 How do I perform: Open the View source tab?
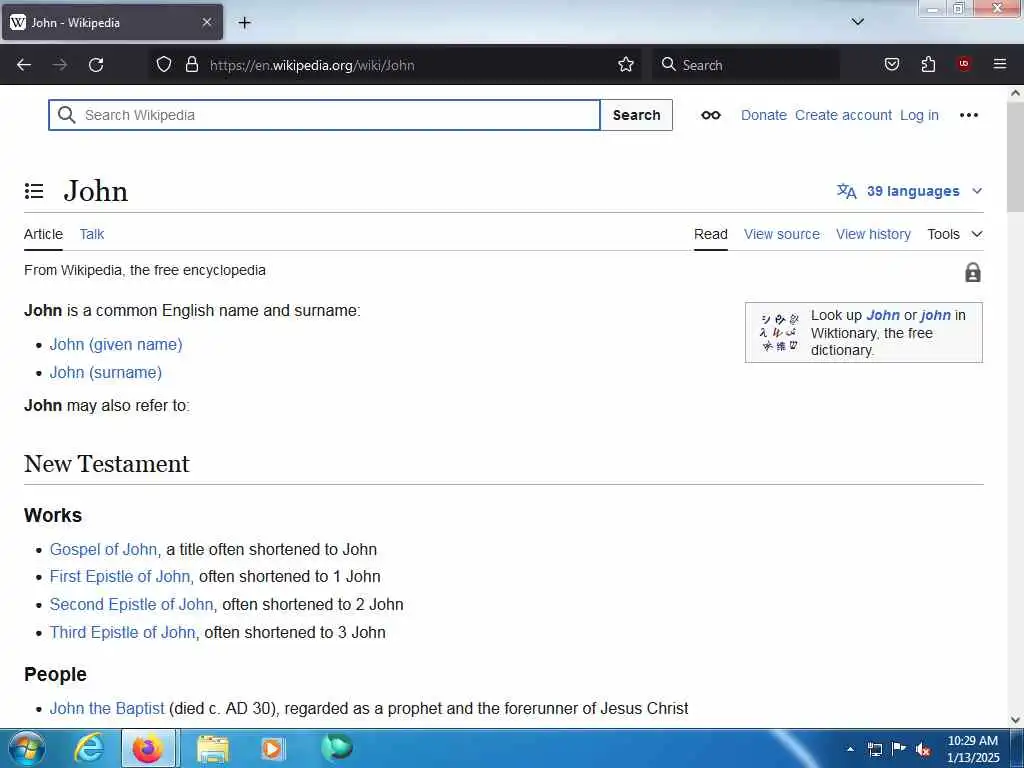click(782, 234)
